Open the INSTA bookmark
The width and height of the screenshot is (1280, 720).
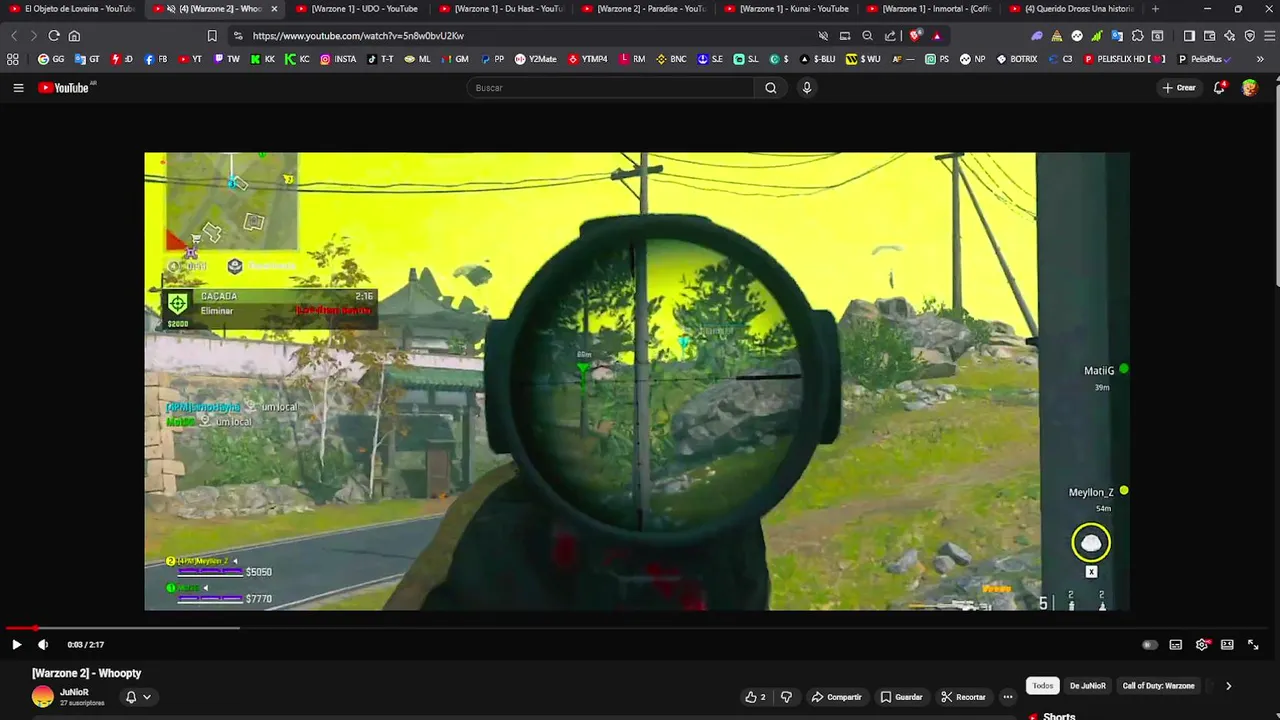(338, 59)
